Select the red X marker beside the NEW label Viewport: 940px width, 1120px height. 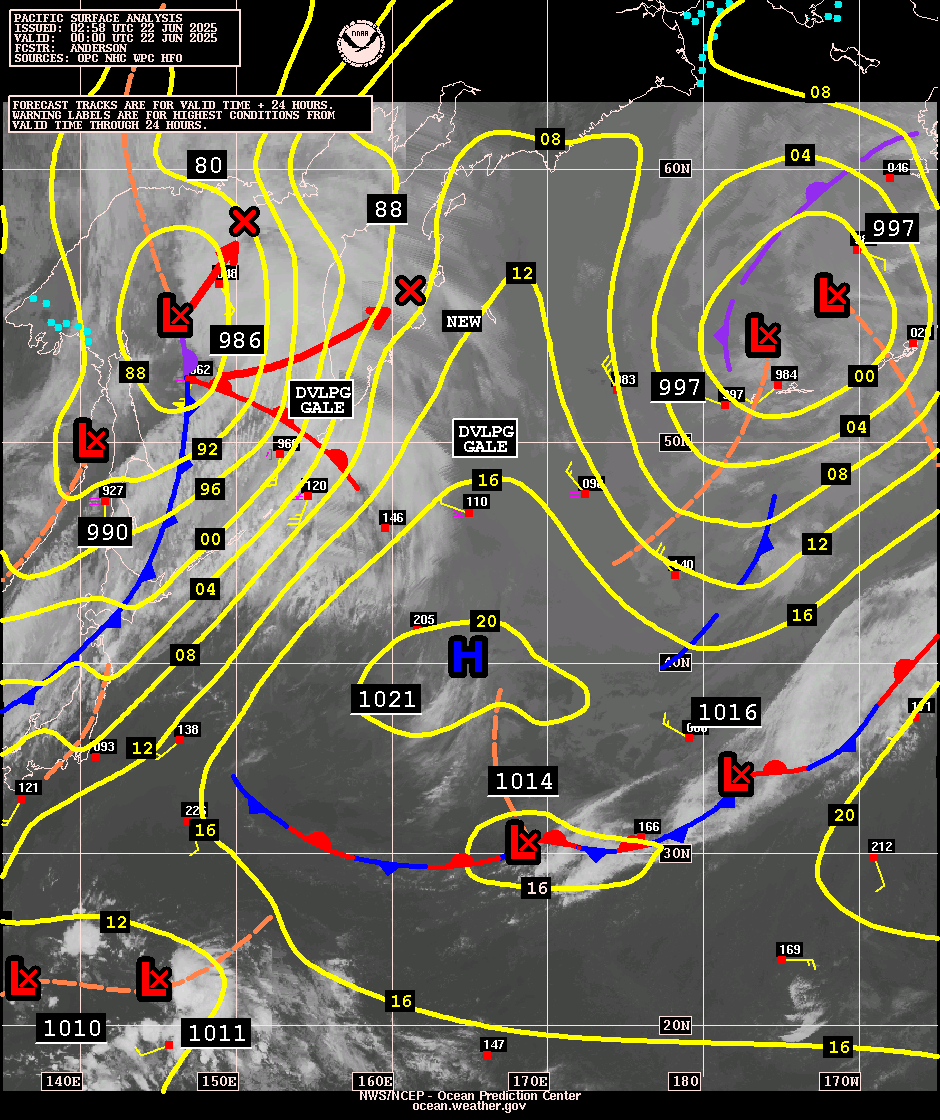411,291
